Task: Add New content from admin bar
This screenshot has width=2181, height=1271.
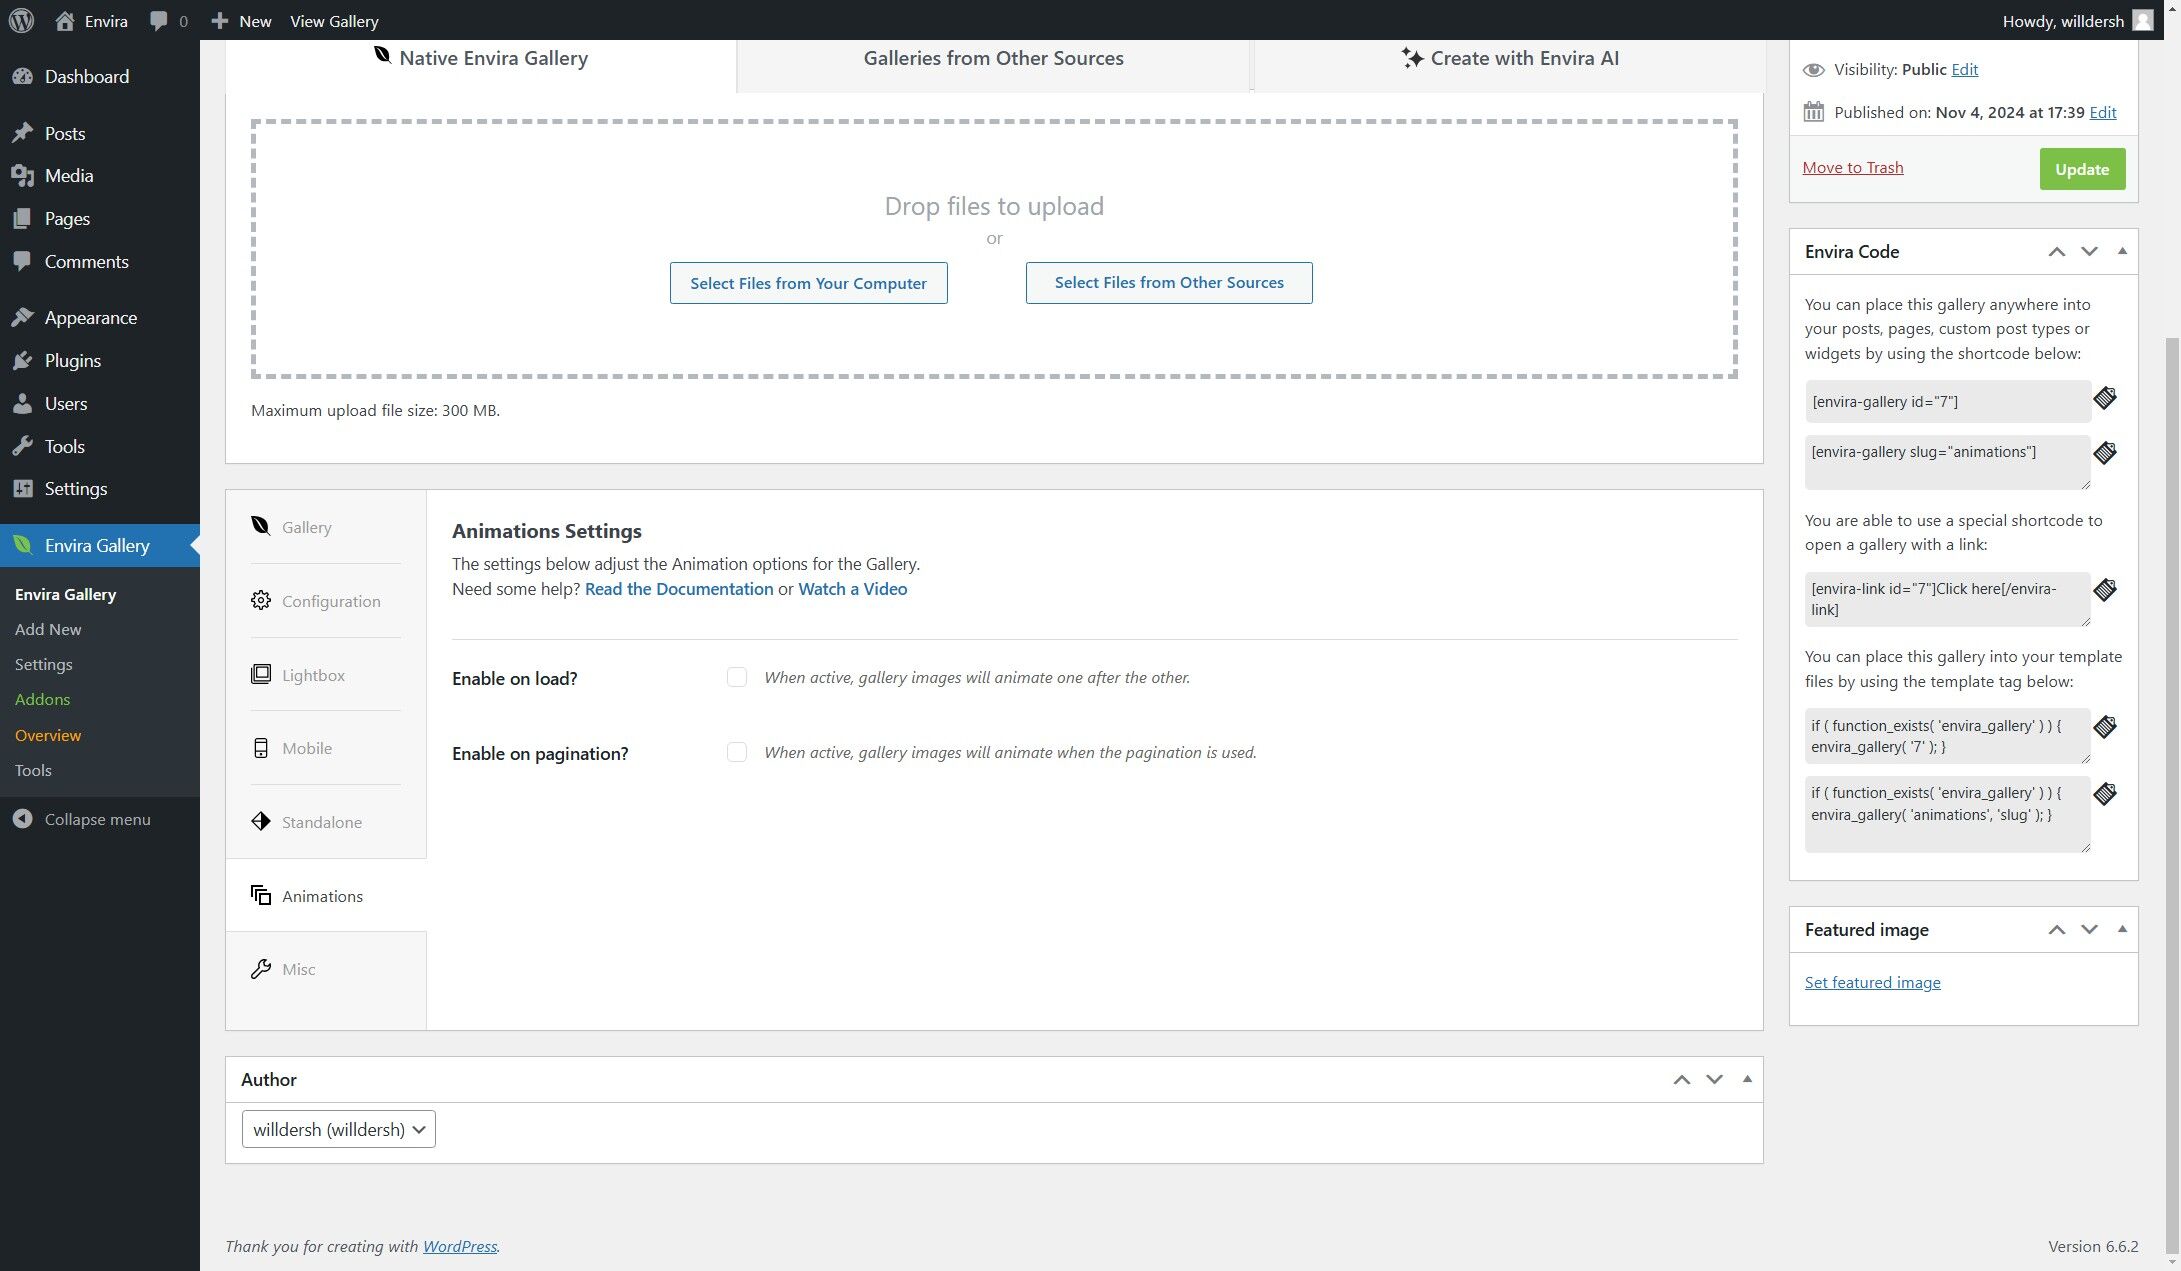Action: [241, 20]
